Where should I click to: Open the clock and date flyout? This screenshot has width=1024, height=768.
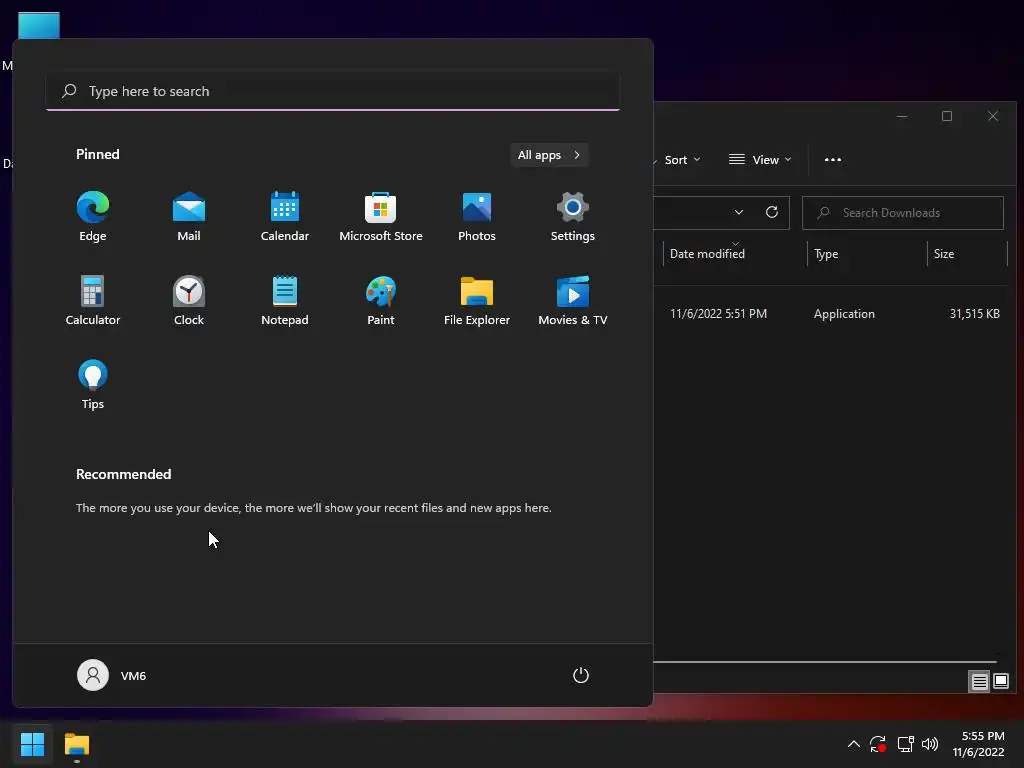pyautogui.click(x=978, y=744)
